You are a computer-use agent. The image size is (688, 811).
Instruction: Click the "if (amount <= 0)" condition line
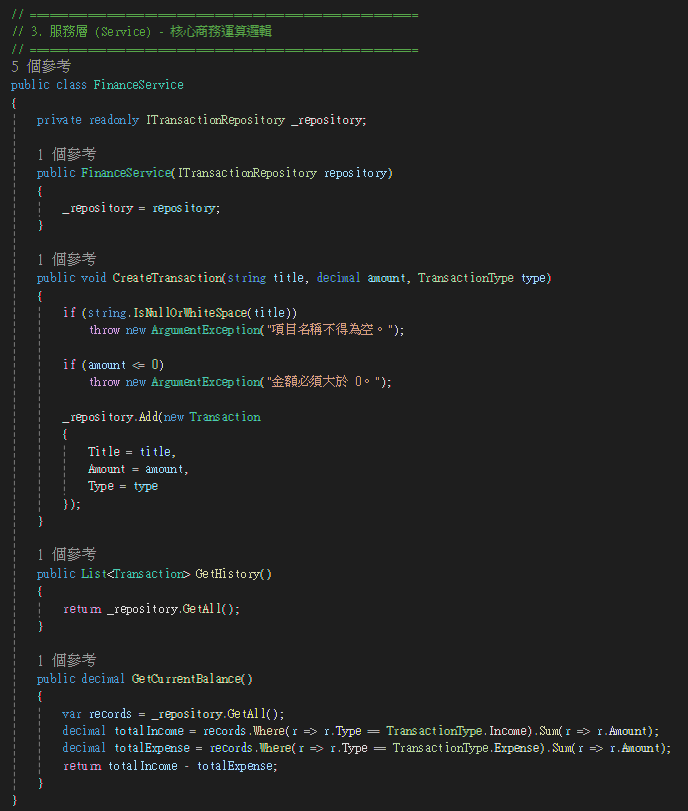113,365
